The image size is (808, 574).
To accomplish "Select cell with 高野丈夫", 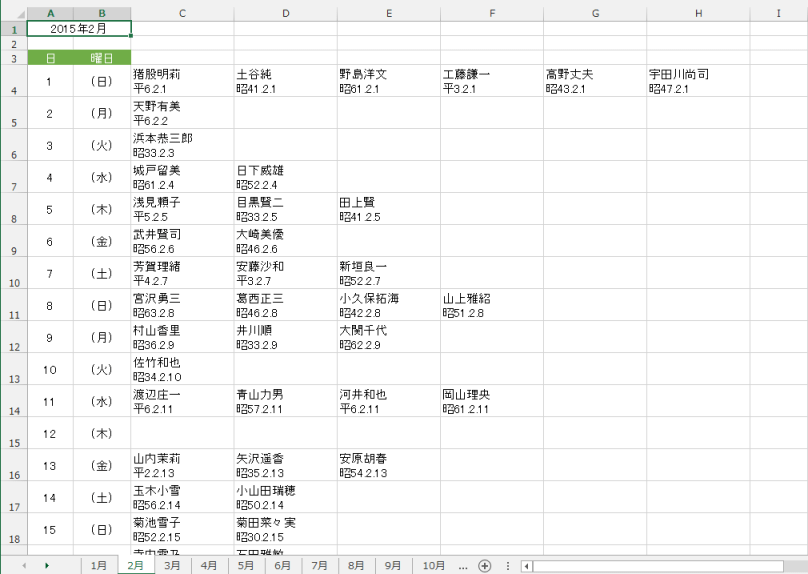I will click(x=595, y=81).
